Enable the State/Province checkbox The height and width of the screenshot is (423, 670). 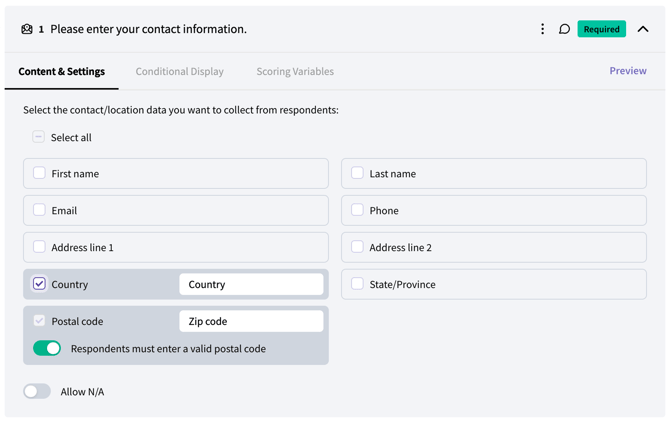click(x=357, y=284)
